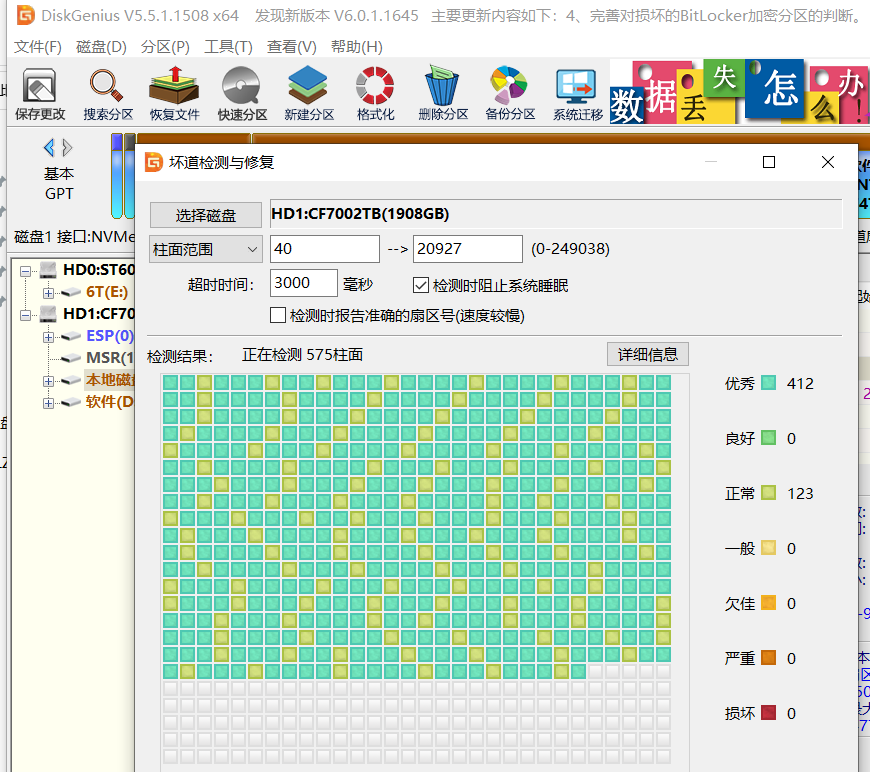The height and width of the screenshot is (772, 870).
Task: Click the 坏道检测与修复 dialog logo icon
Action: click(x=154, y=162)
